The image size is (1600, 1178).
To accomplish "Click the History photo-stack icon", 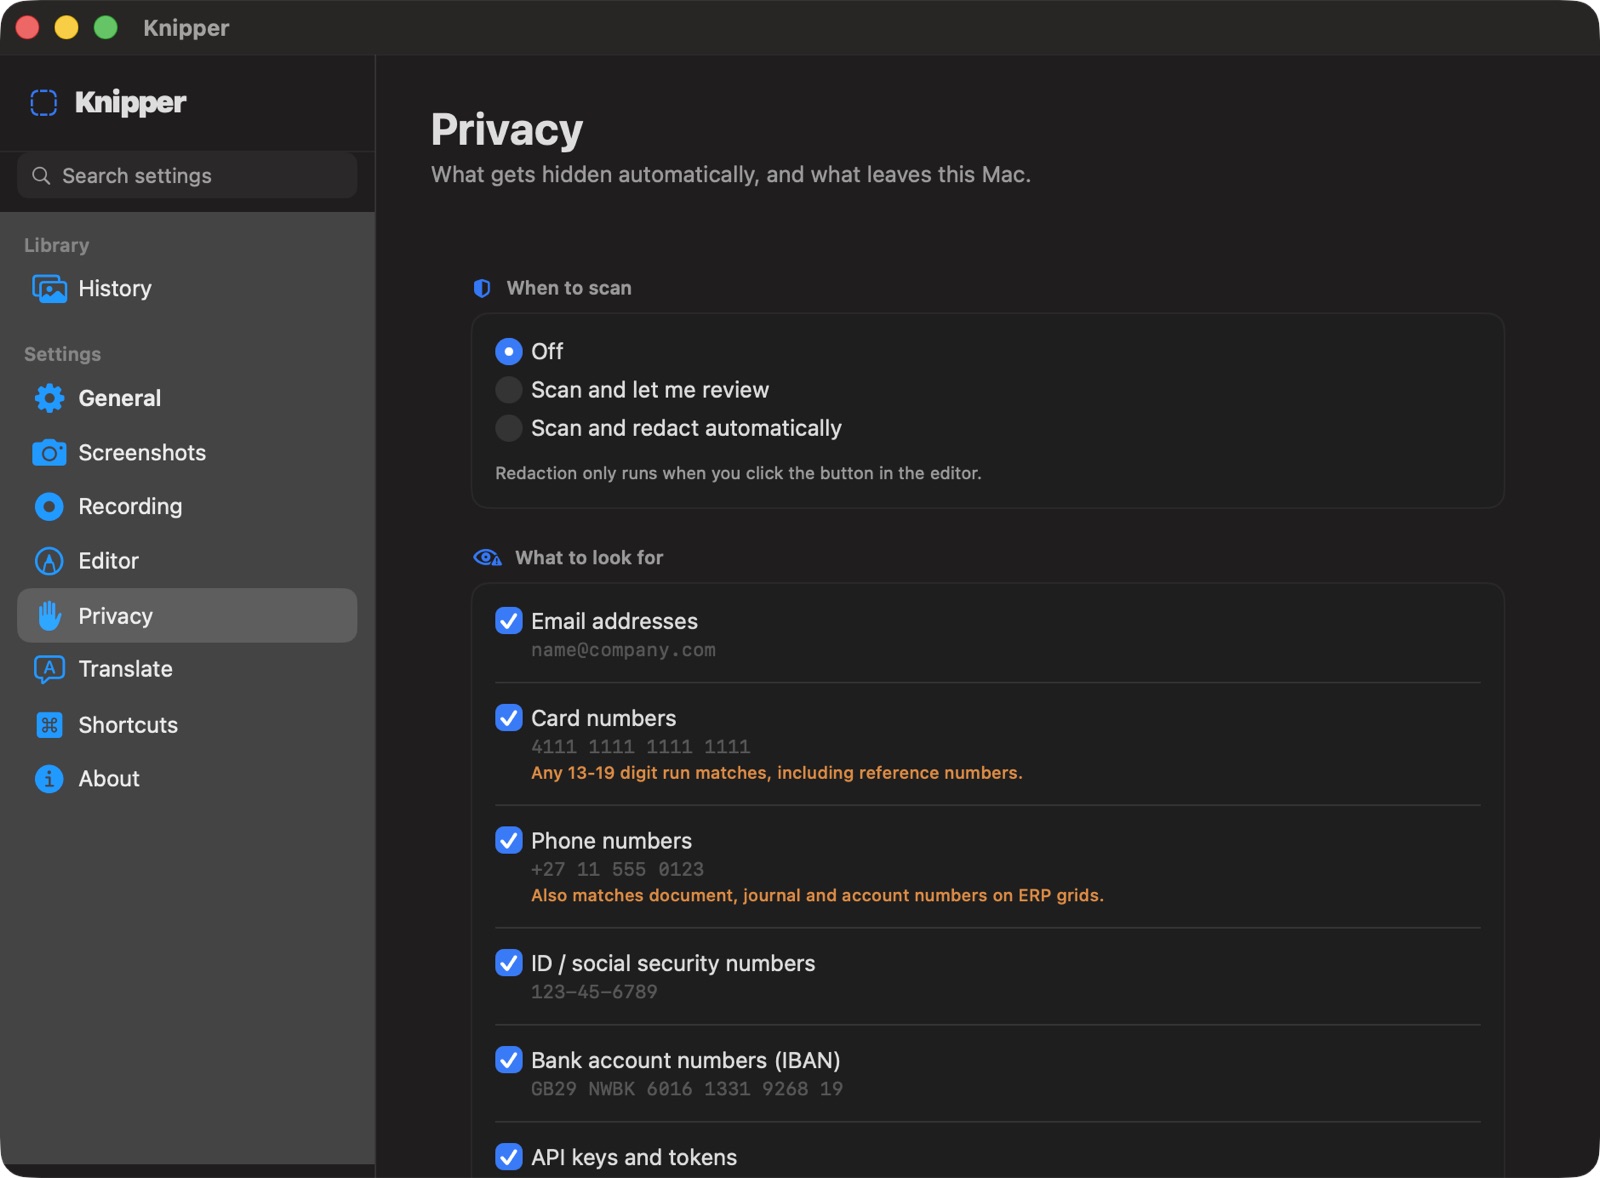I will [x=49, y=289].
